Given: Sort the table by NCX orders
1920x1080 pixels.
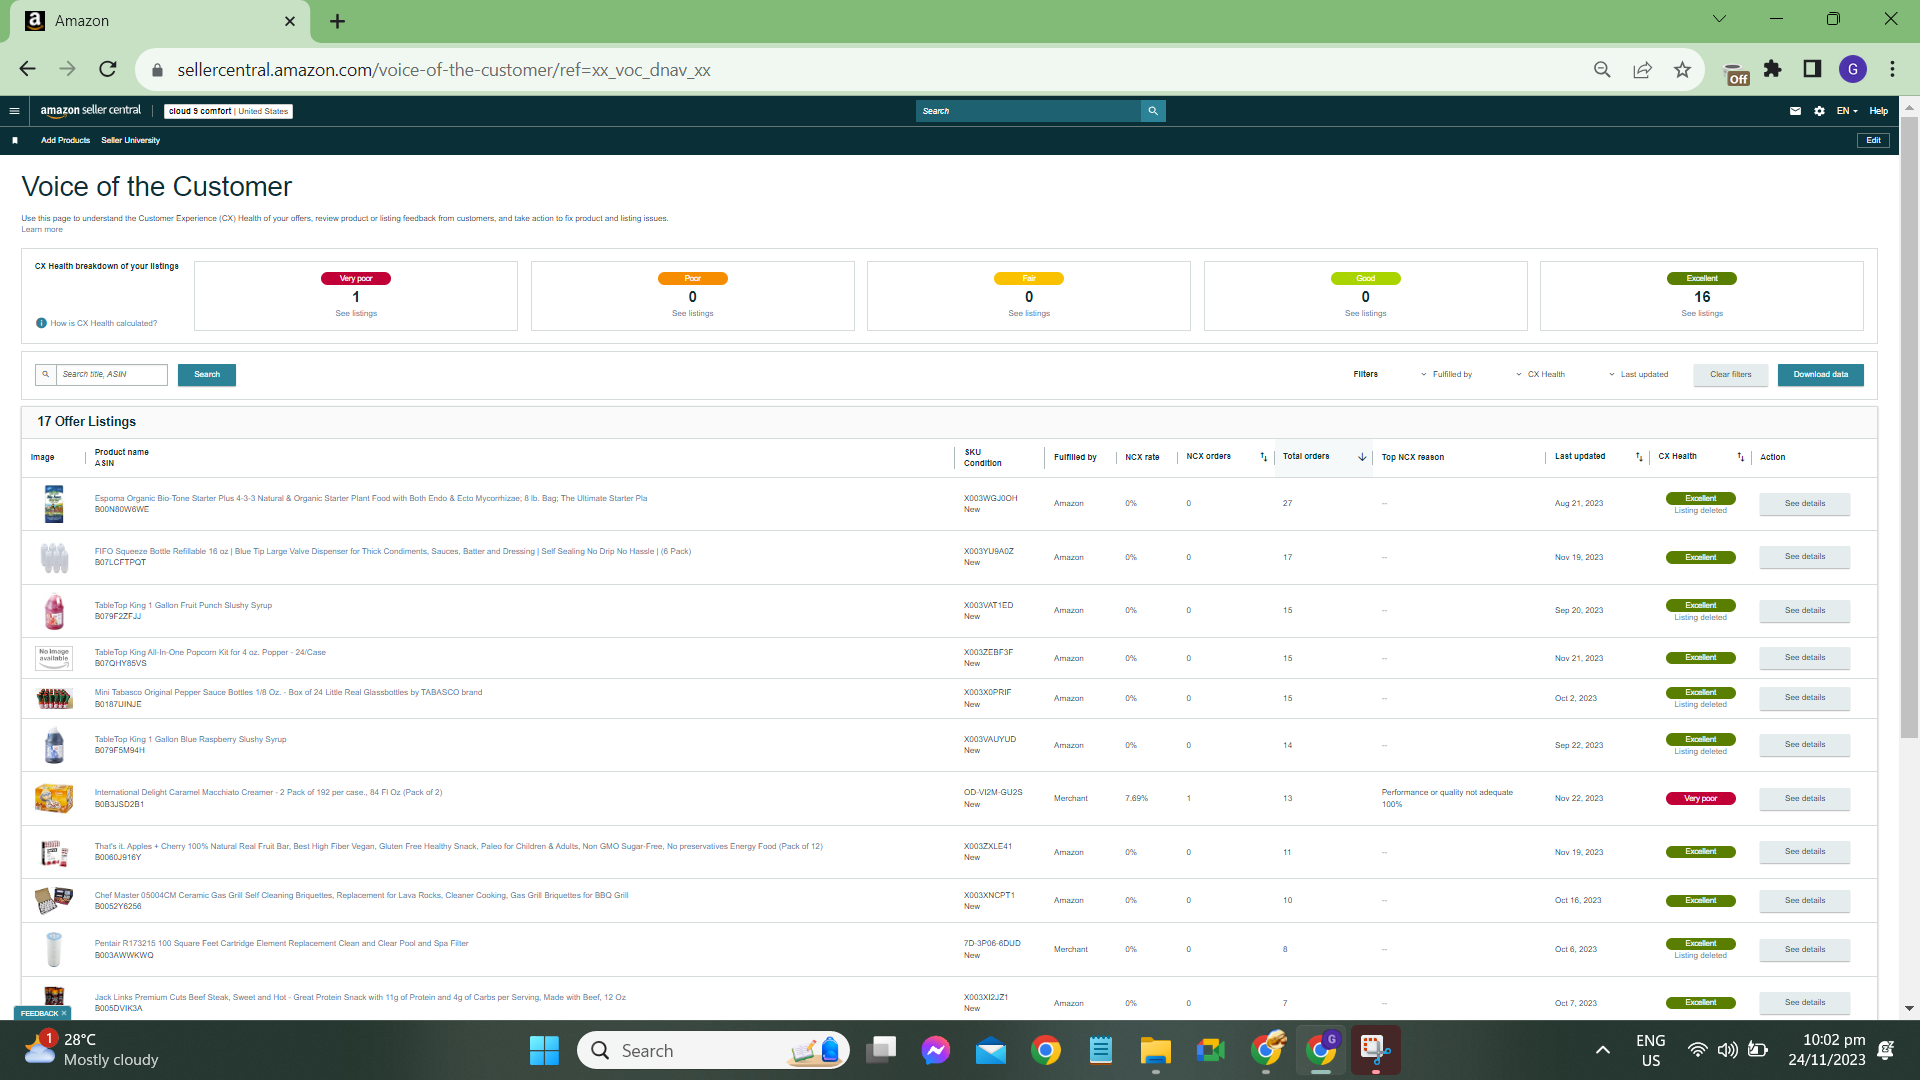Looking at the screenshot, I should (1263, 457).
